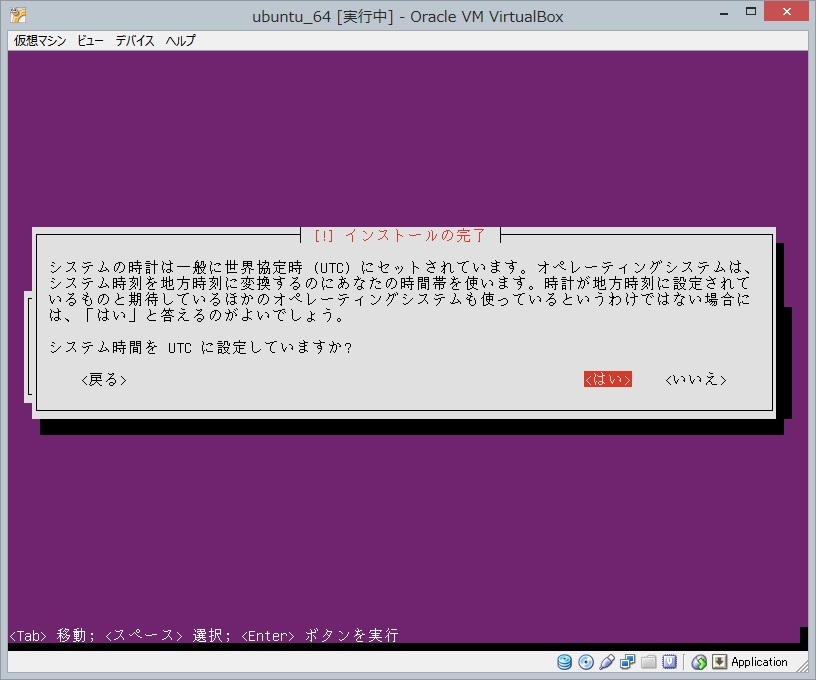
Task: Open the ヘルプ menu
Action: [x=181, y=41]
